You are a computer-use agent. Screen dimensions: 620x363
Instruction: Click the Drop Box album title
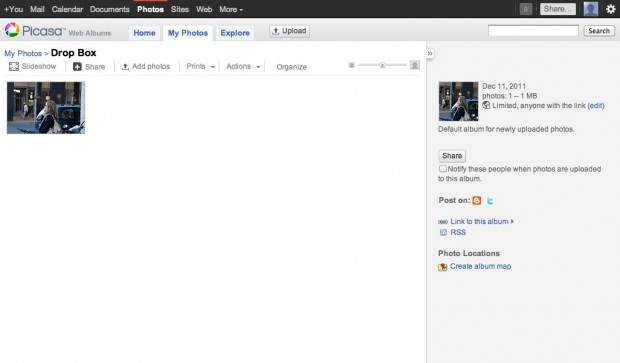[74, 53]
